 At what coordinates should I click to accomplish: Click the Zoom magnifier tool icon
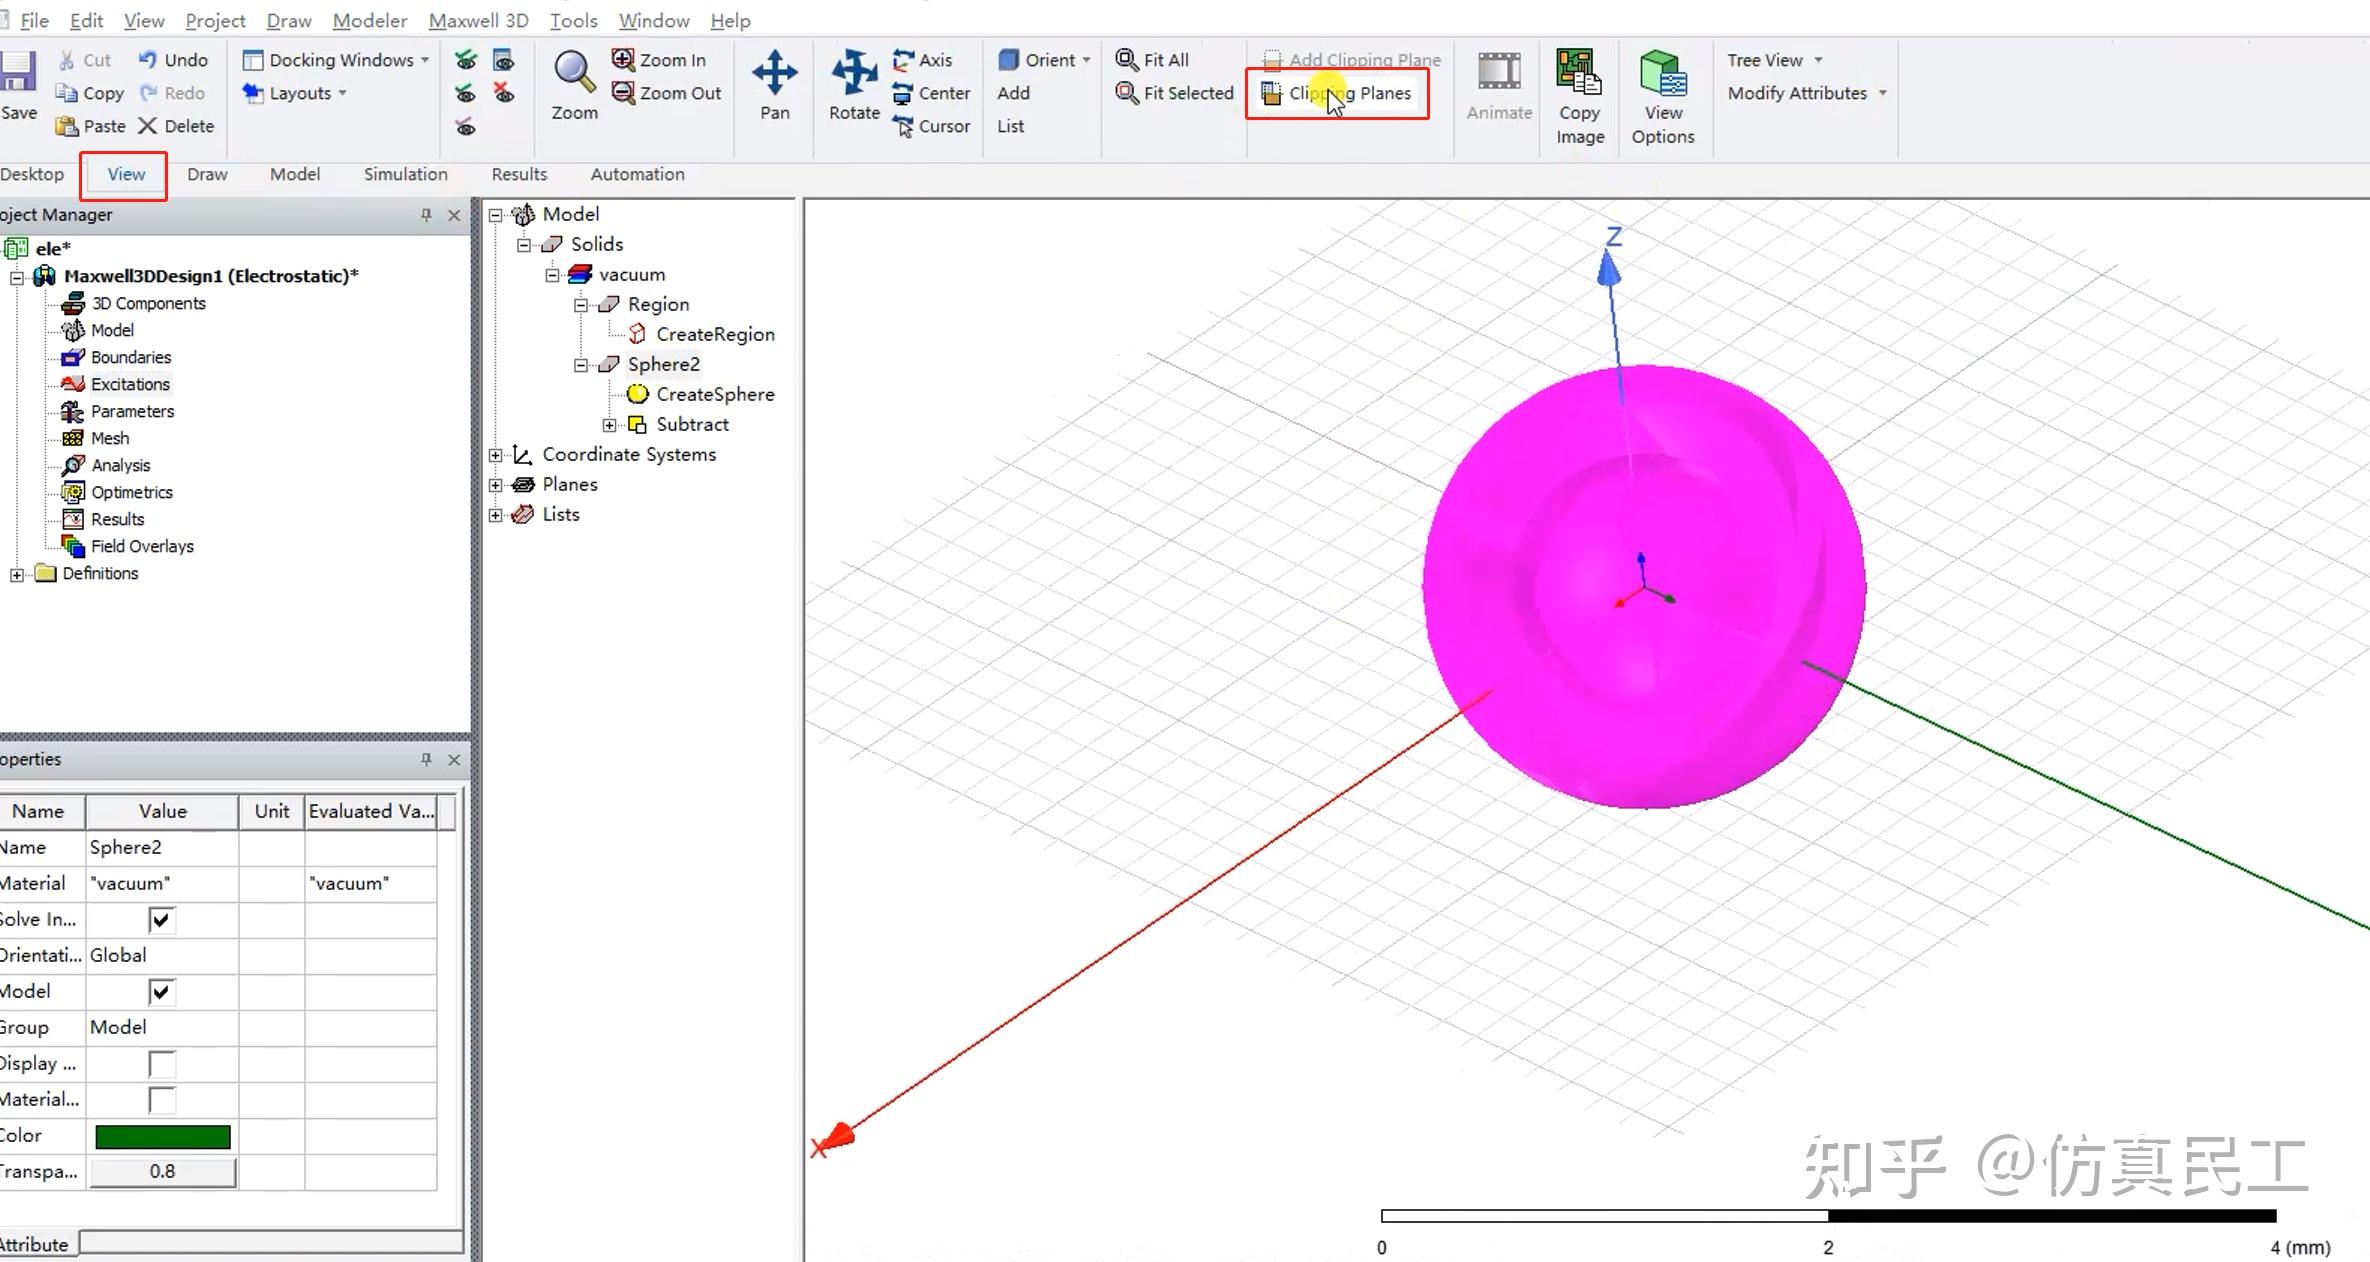[x=574, y=72]
